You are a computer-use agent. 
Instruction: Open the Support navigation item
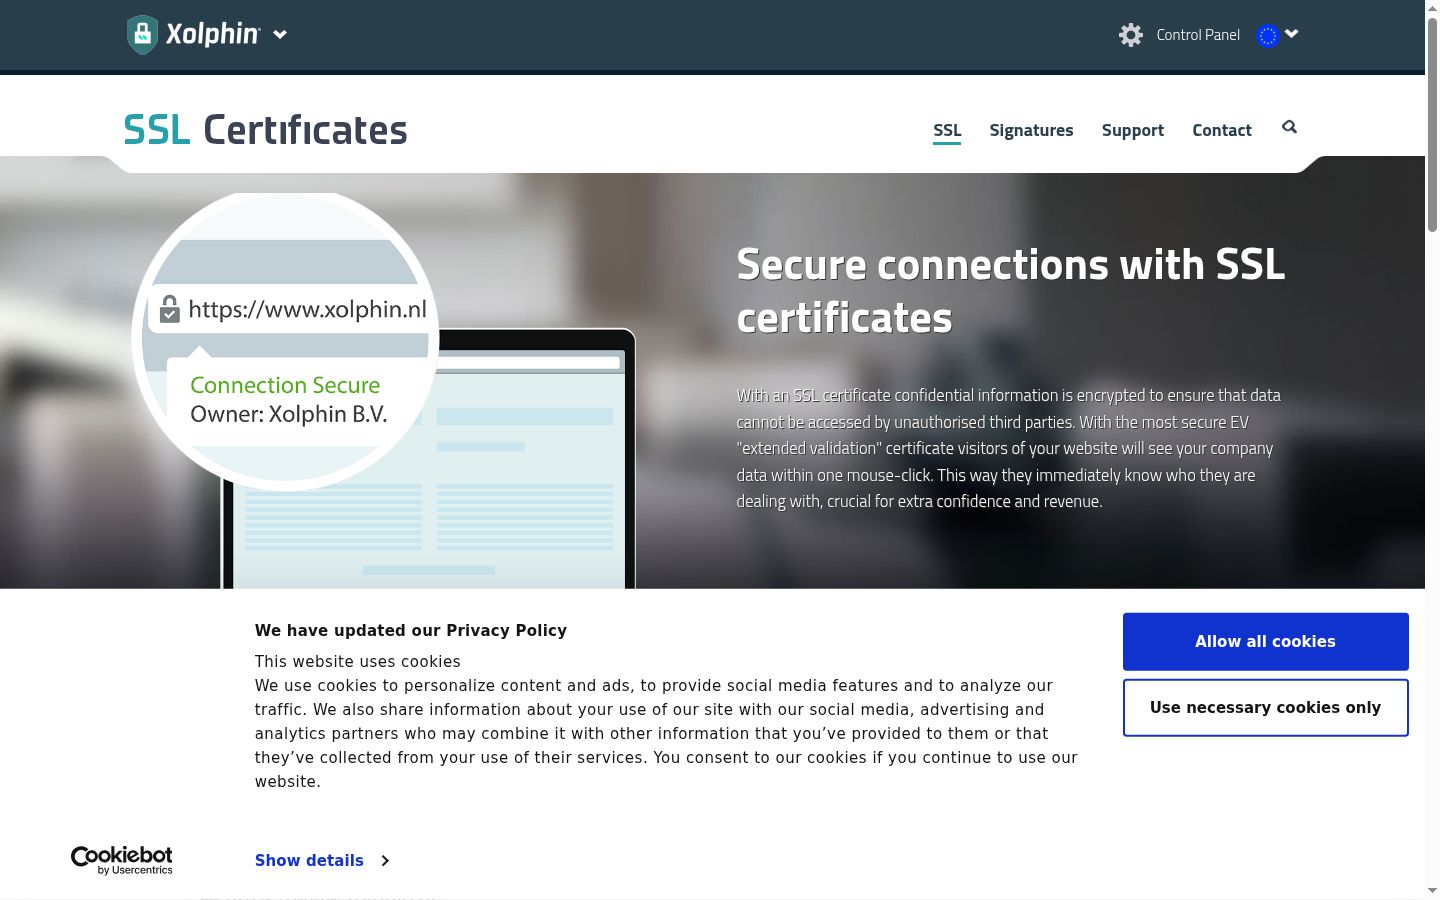pyautogui.click(x=1133, y=130)
